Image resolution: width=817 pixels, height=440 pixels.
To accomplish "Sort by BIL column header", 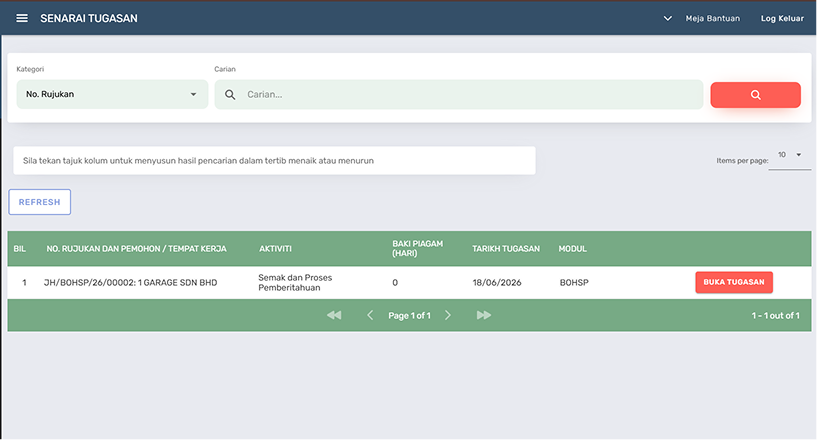I will pos(20,249).
